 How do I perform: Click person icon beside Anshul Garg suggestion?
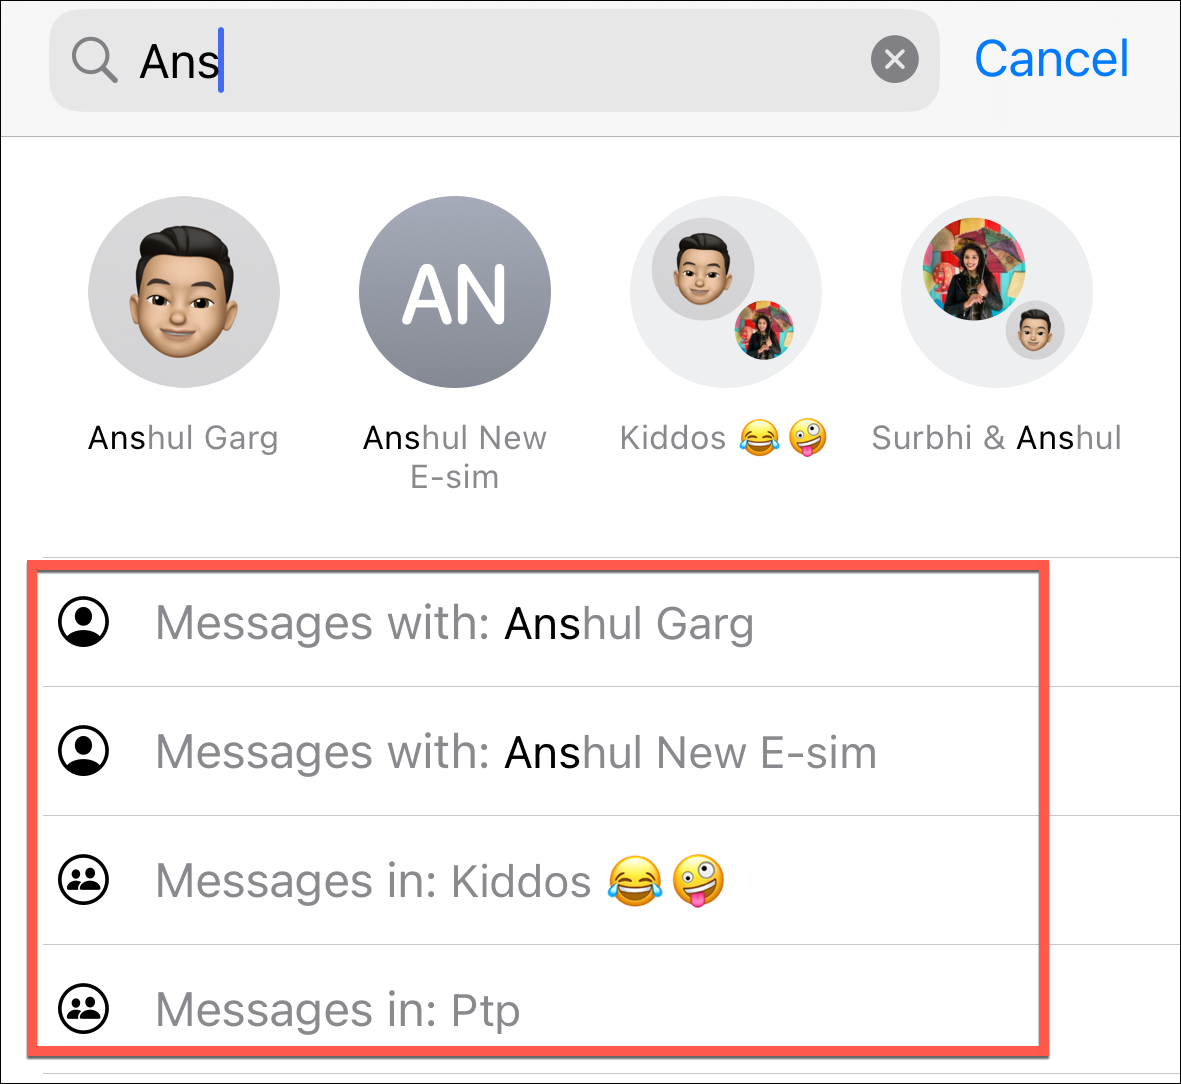tap(84, 622)
